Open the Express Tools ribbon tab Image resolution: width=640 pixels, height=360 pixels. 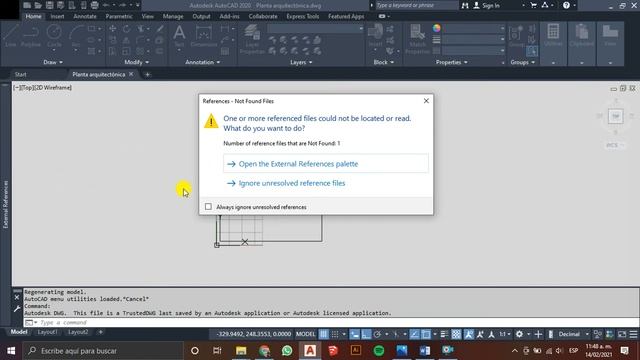point(302,16)
